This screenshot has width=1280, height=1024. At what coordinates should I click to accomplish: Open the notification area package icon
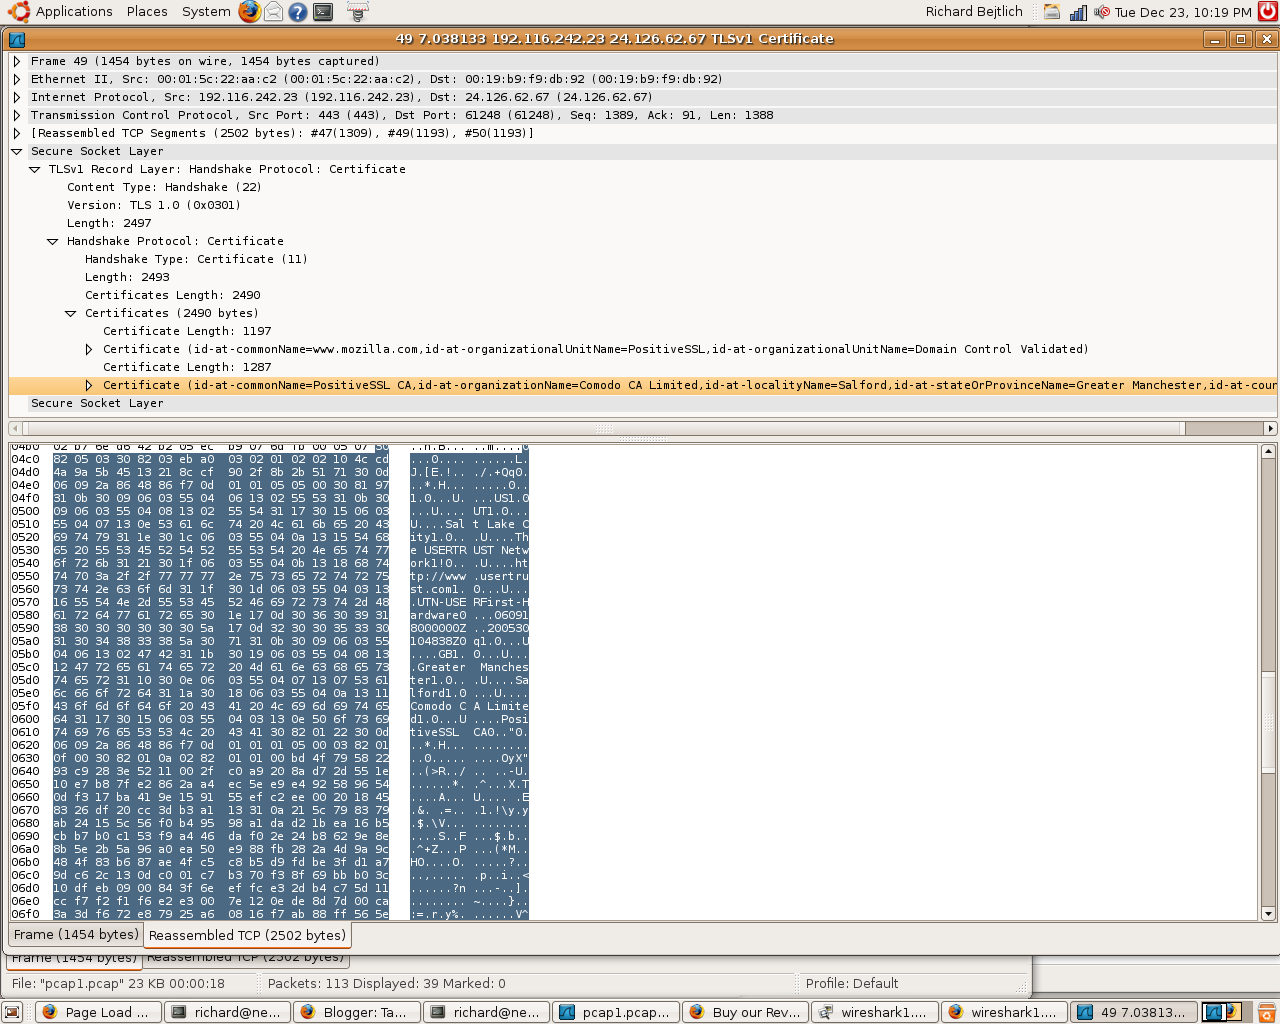1052,12
